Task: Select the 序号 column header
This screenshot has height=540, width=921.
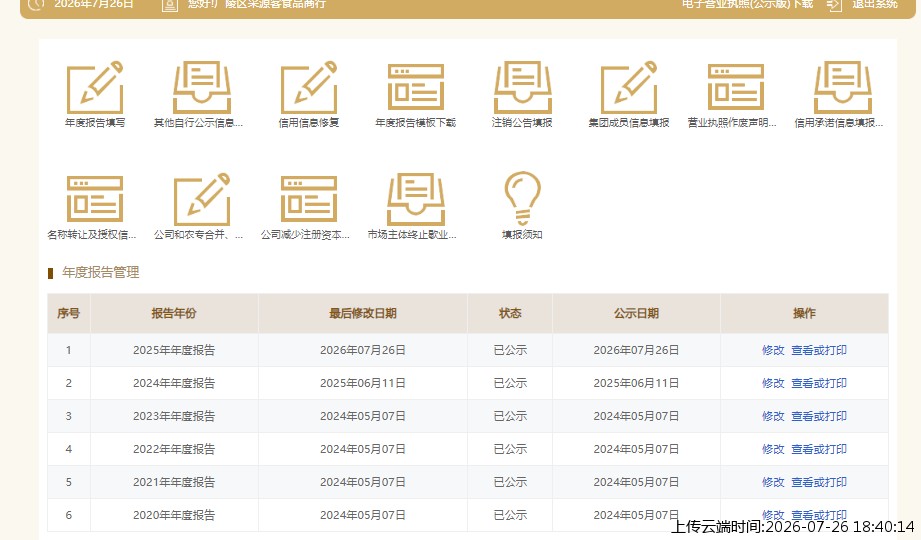Action: pyautogui.click(x=69, y=313)
